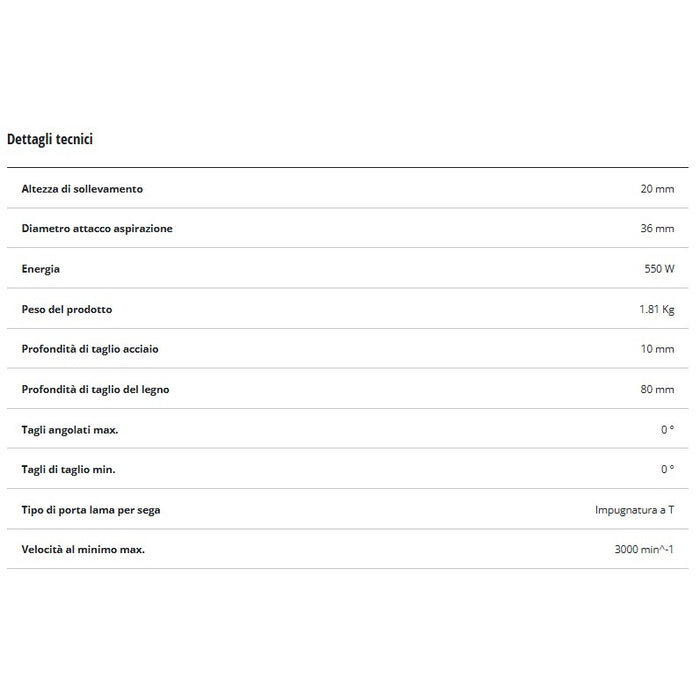This screenshot has height=700, width=700.
Task: Click the 550 W value
Action: [x=659, y=269]
